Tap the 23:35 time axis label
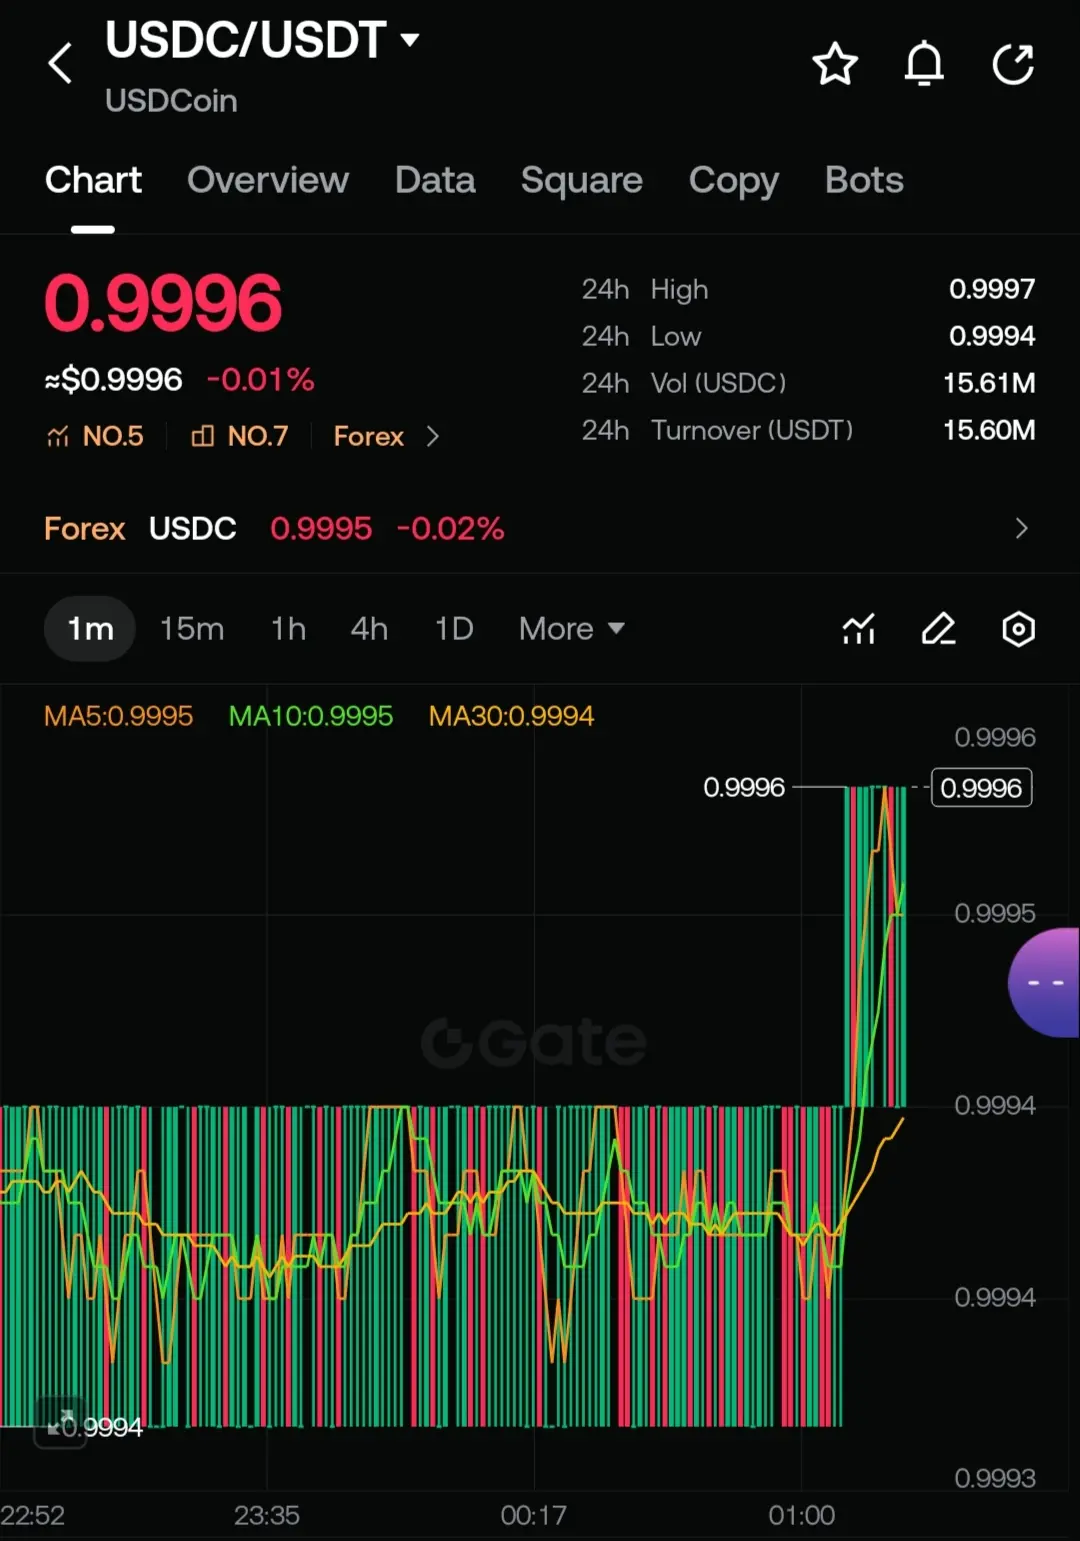 [x=267, y=1515]
